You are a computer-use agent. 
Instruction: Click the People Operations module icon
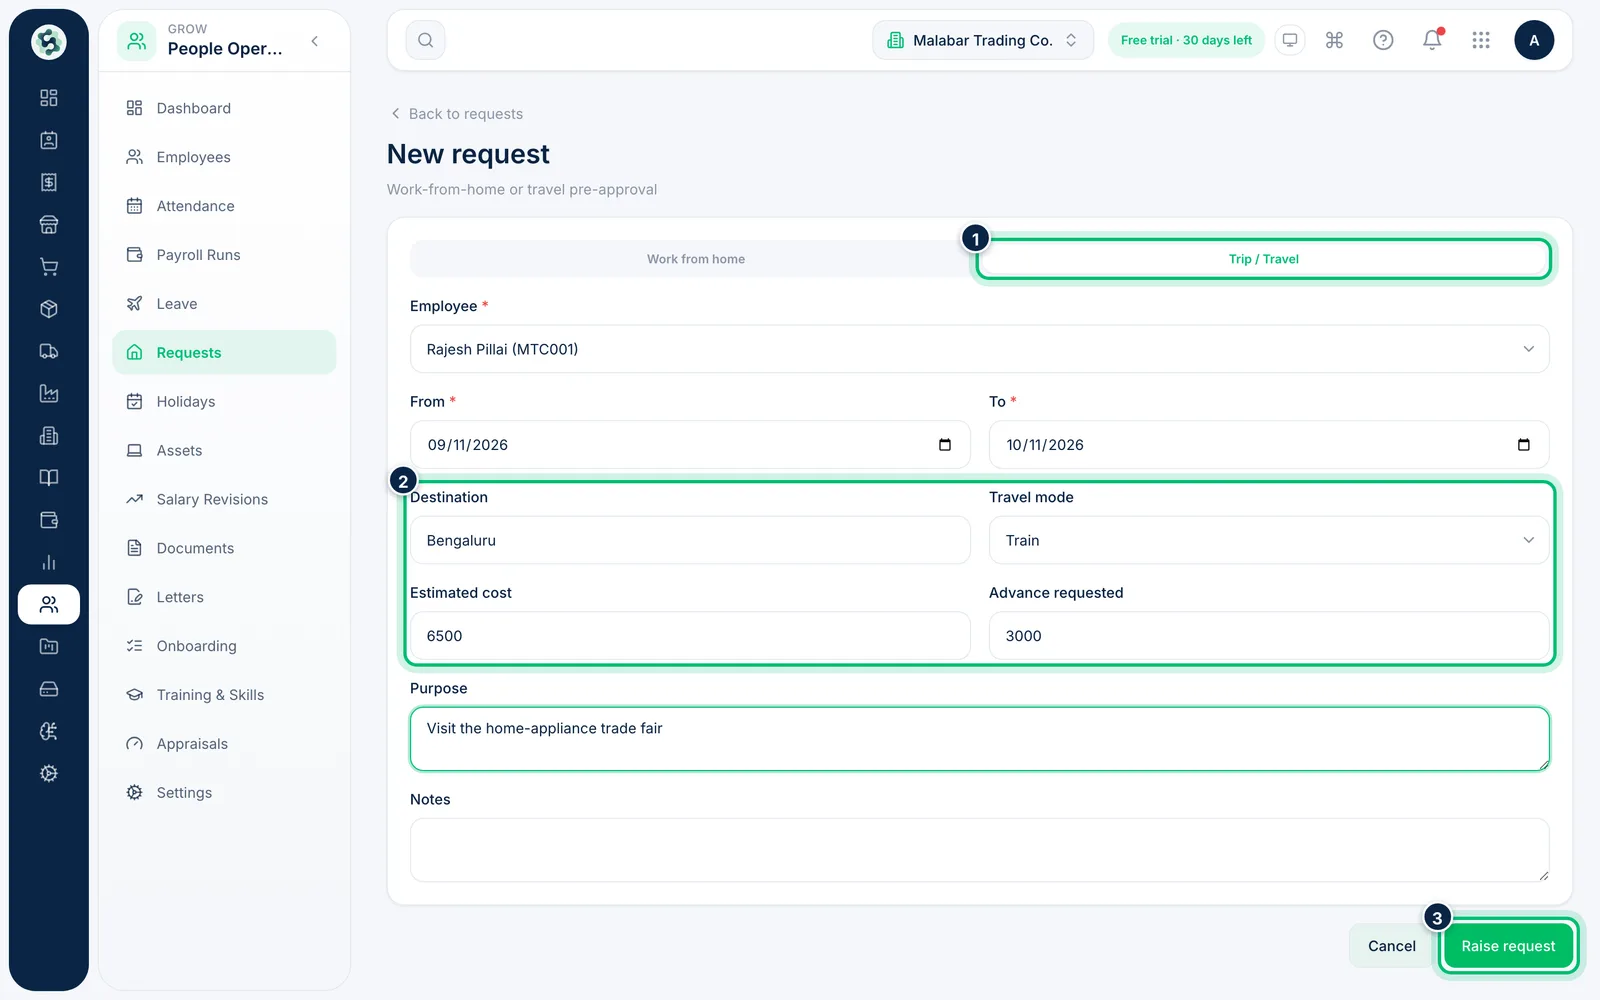(x=137, y=41)
